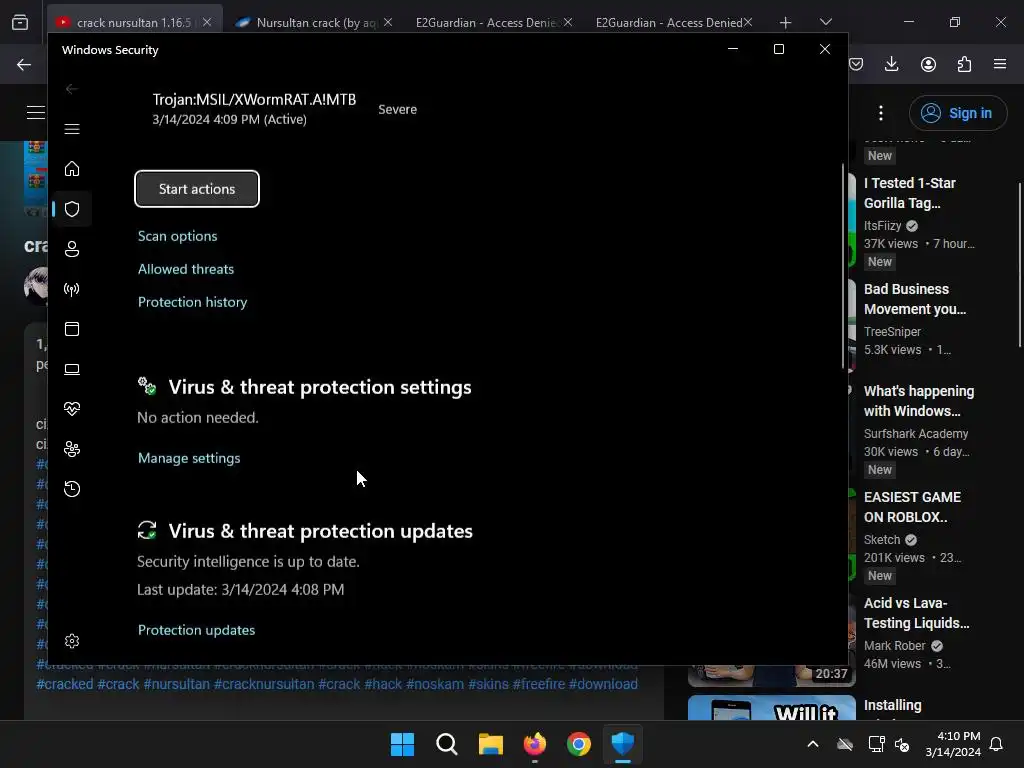The image size is (1024, 768).
Task: Open browser downloads panel
Action: click(x=891, y=64)
